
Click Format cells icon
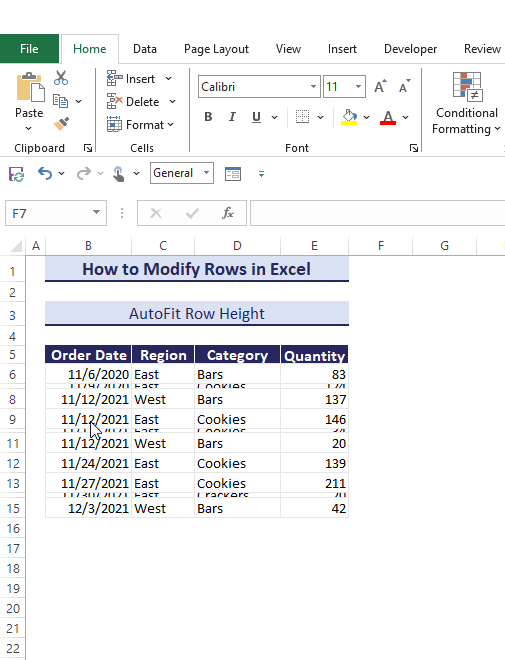click(x=114, y=125)
